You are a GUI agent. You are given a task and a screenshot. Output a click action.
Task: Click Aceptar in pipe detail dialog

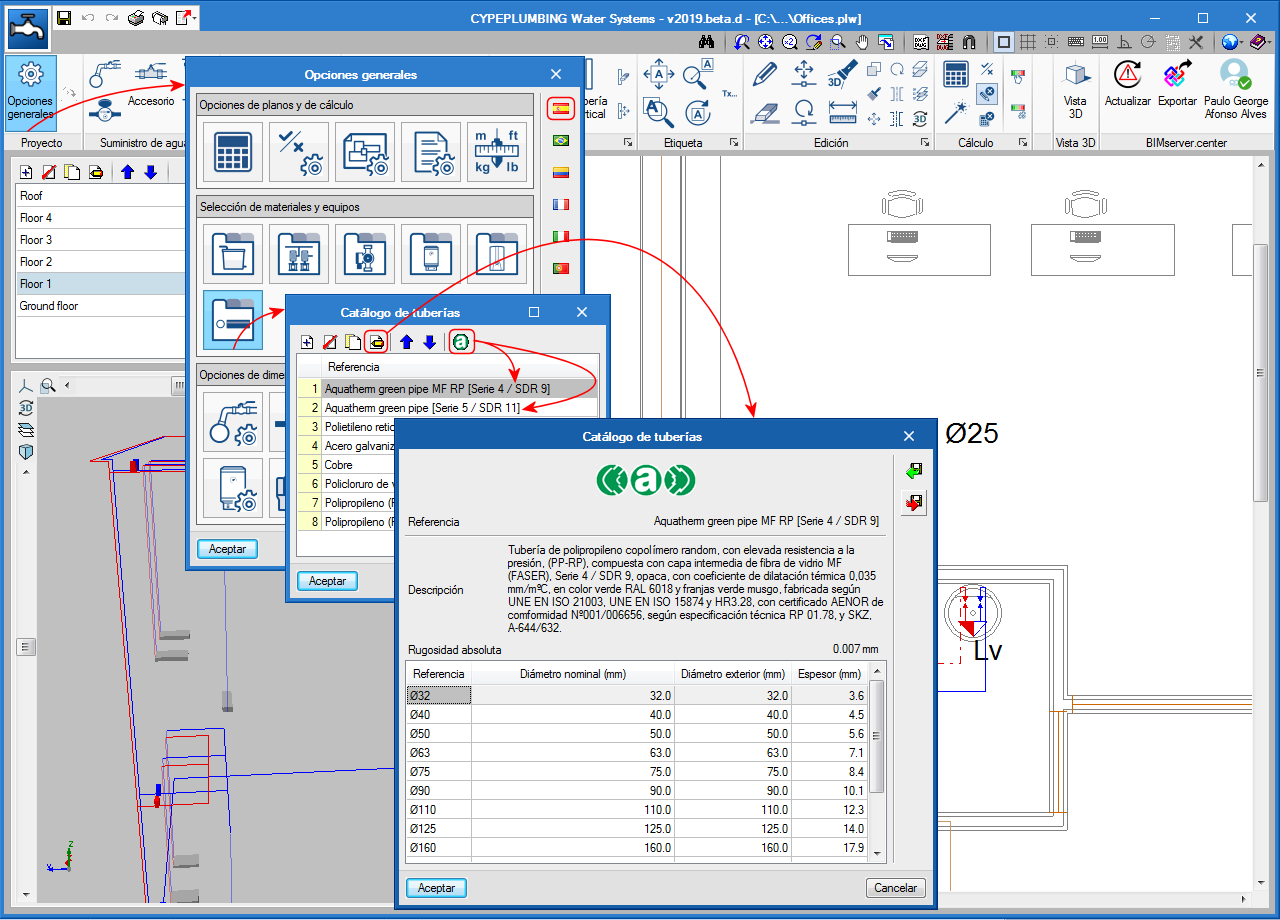(x=436, y=888)
